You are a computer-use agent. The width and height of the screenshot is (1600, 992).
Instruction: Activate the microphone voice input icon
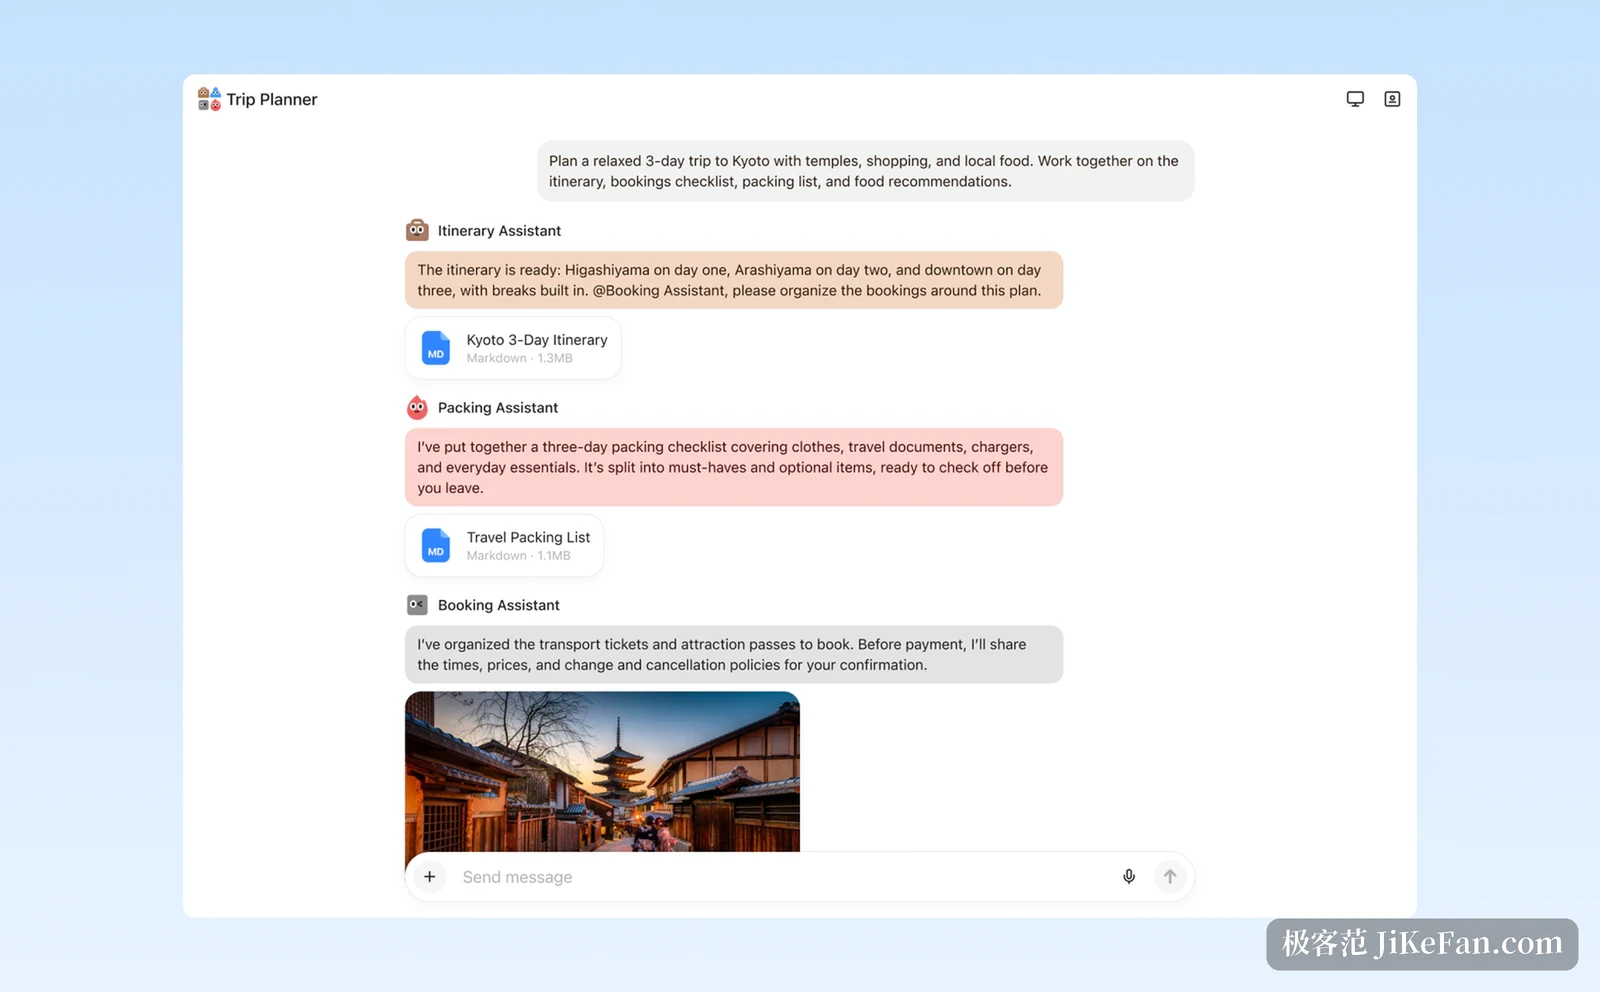pyautogui.click(x=1129, y=877)
